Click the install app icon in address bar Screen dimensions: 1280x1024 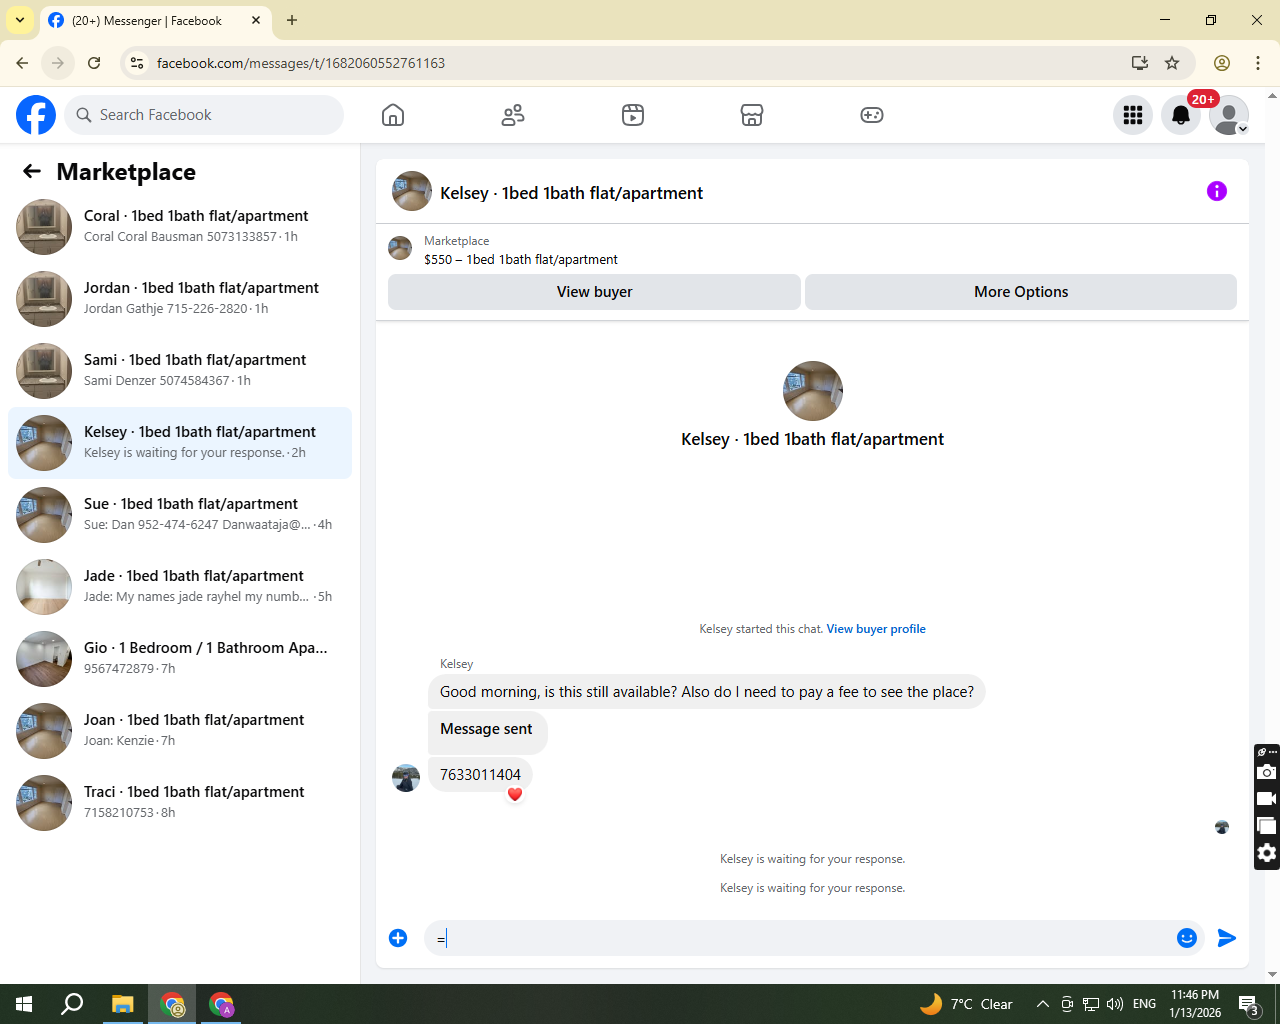coord(1140,63)
